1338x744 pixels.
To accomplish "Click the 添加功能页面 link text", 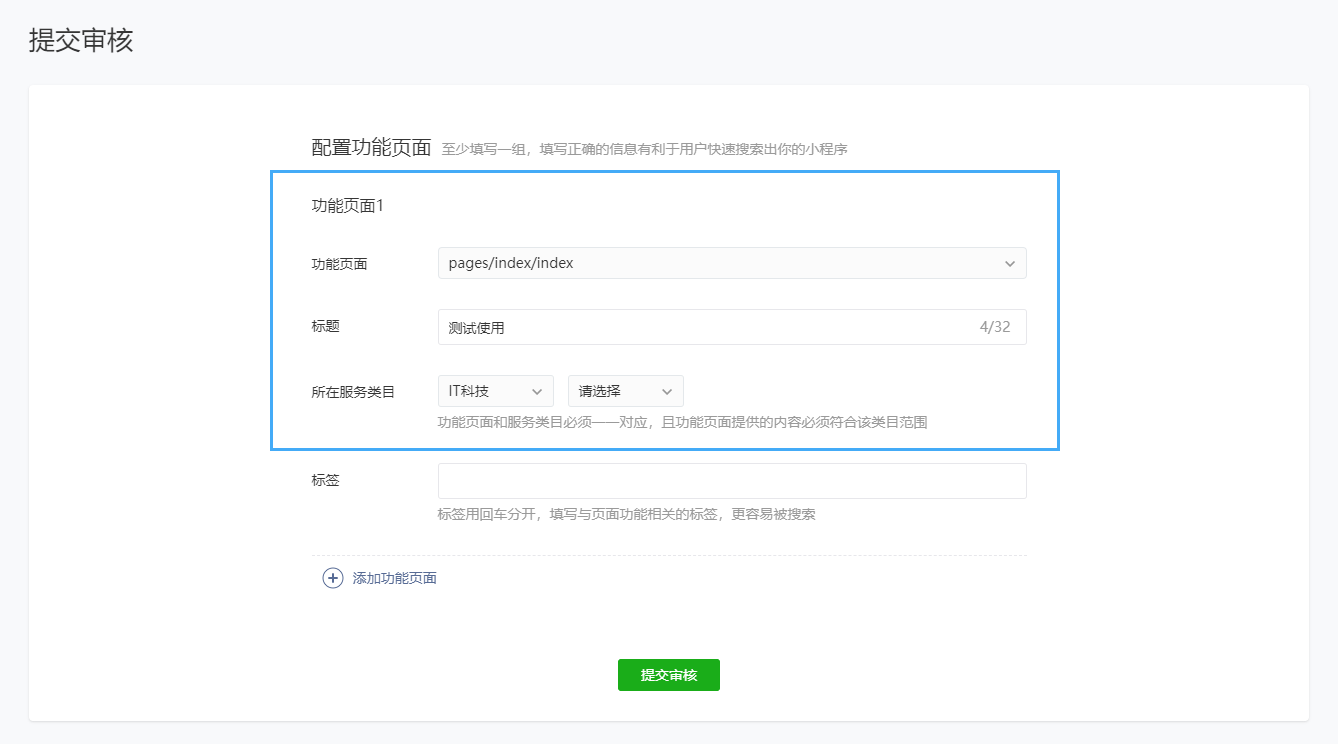I will (x=394, y=578).
